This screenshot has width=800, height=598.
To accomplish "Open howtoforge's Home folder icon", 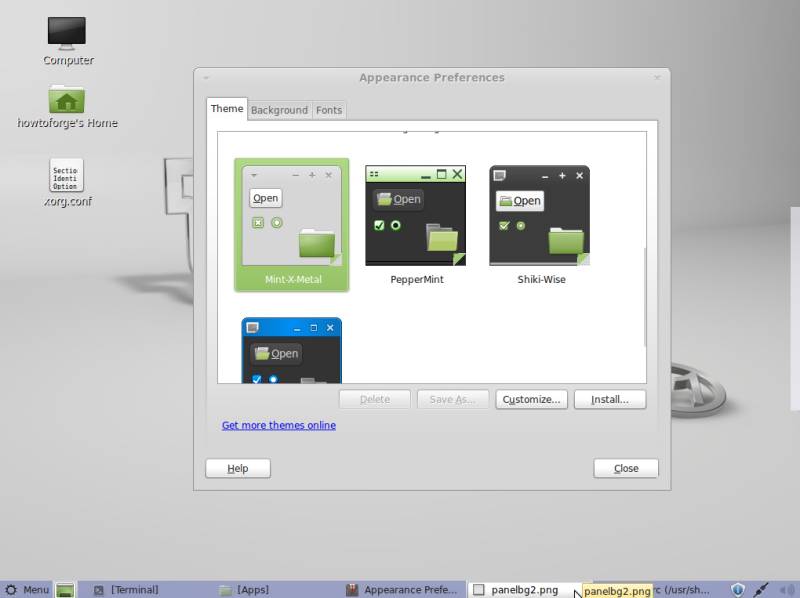I will pyautogui.click(x=67, y=100).
